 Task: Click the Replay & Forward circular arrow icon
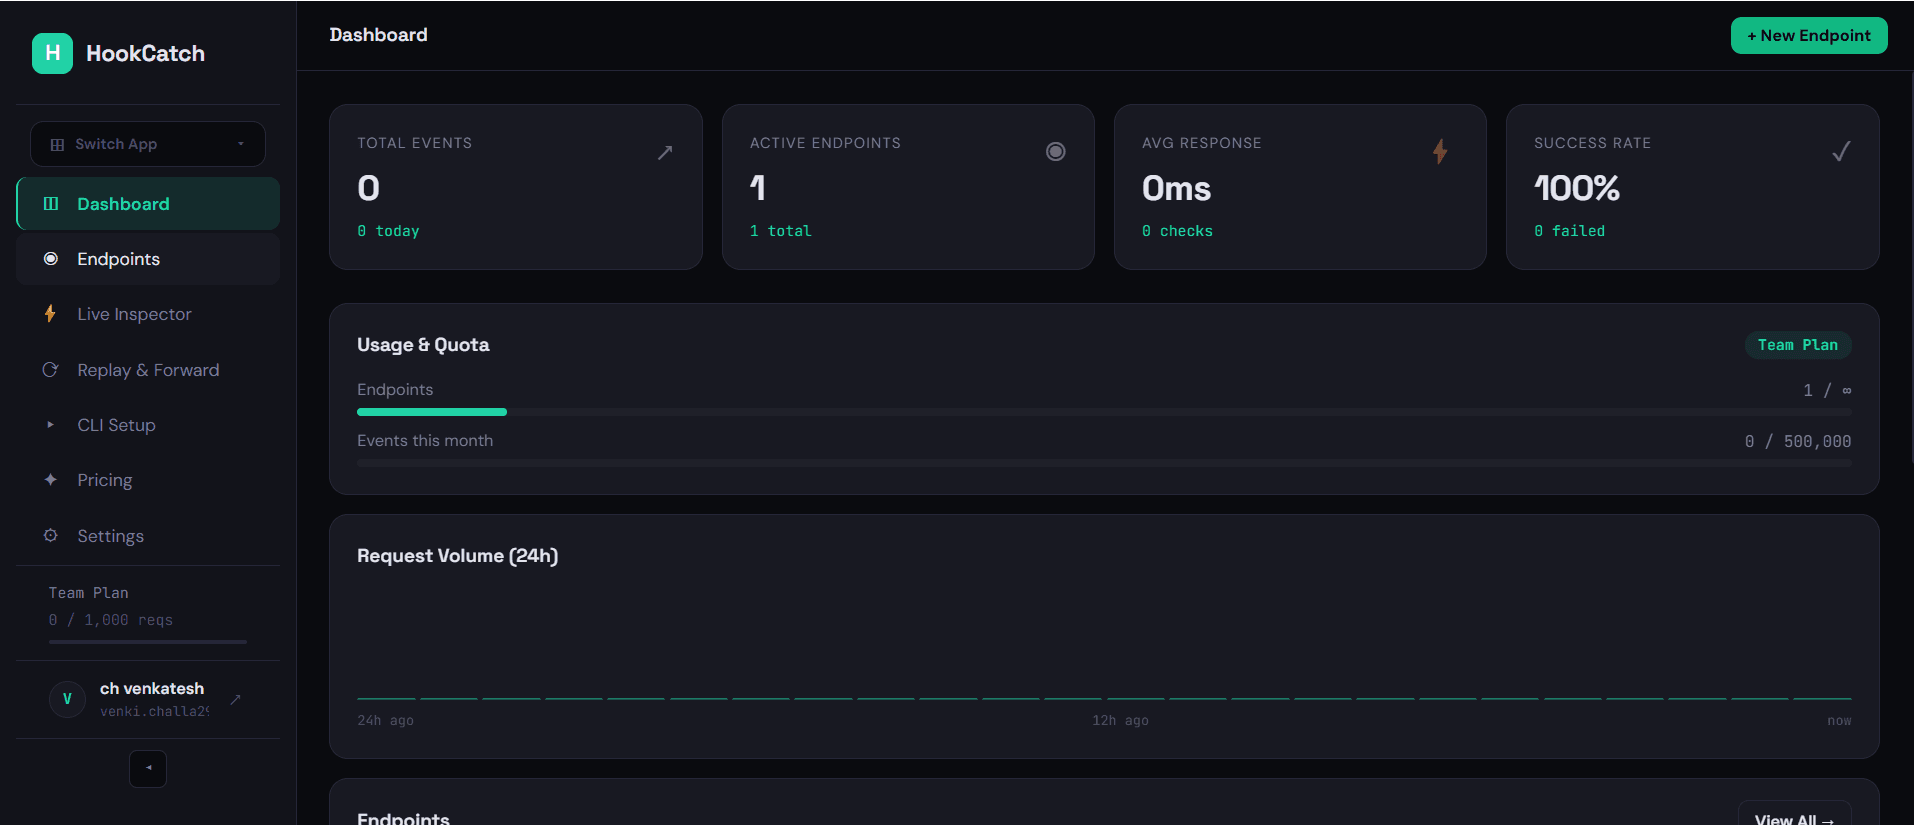(x=50, y=369)
